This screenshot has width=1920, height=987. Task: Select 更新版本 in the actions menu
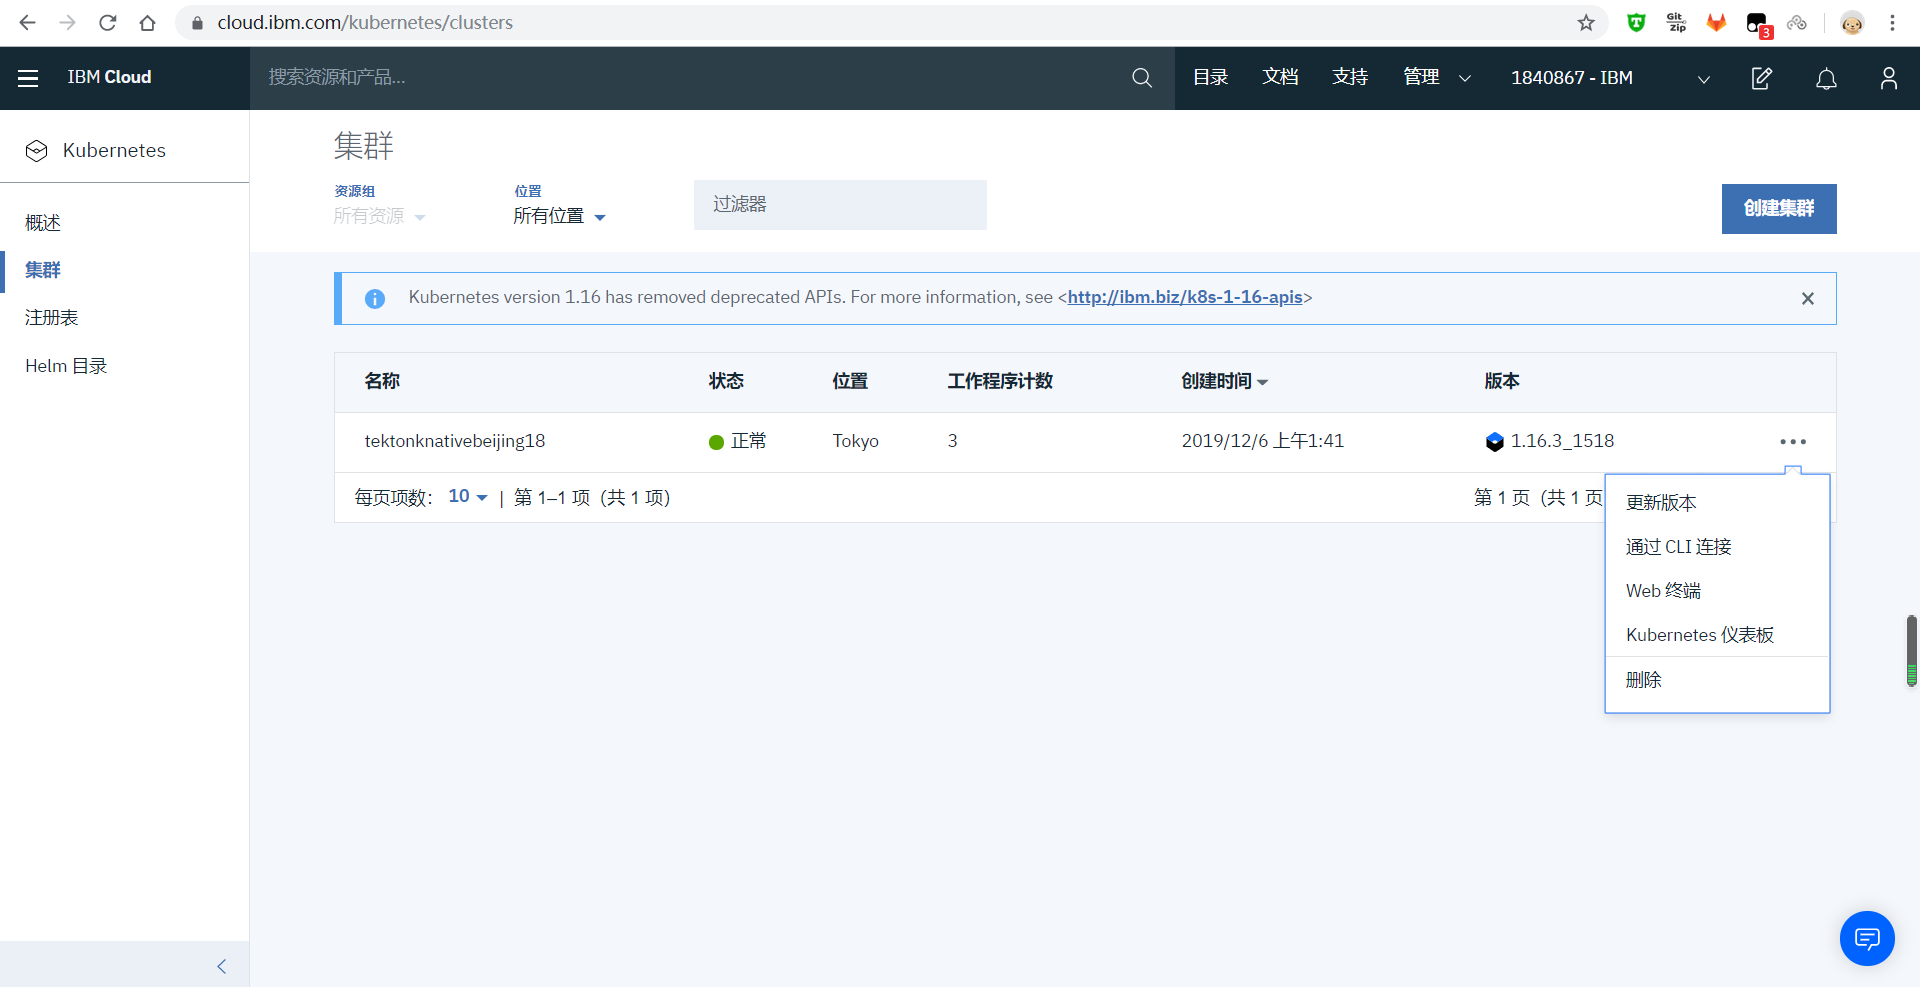click(1661, 503)
